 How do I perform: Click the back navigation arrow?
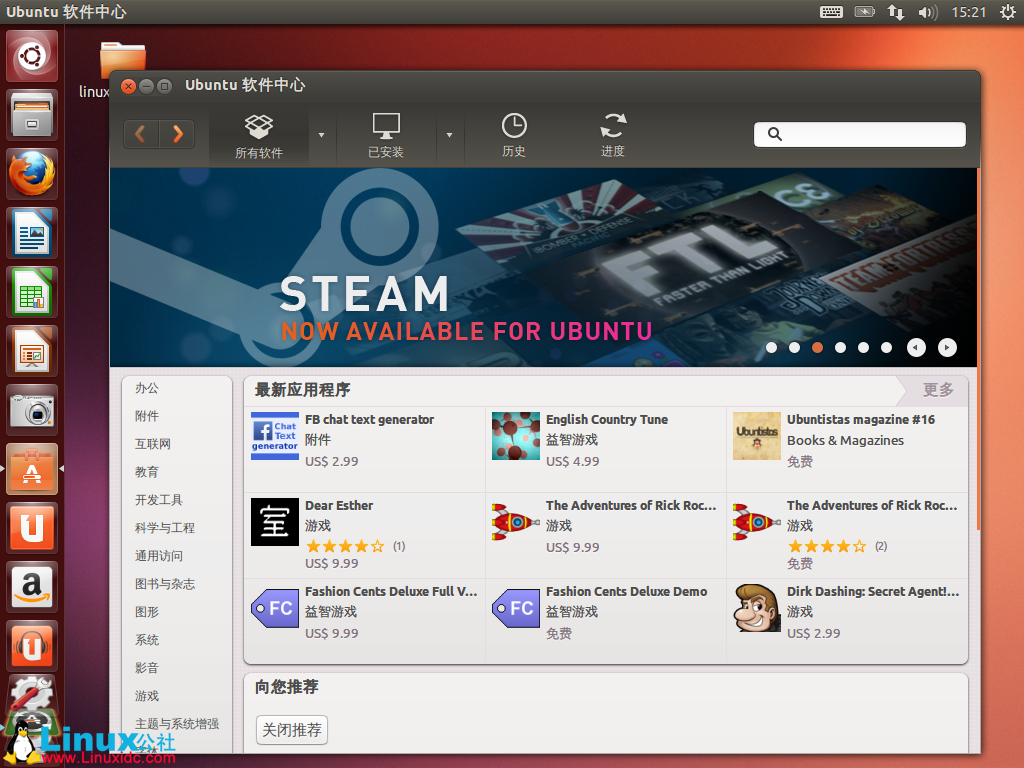(140, 134)
